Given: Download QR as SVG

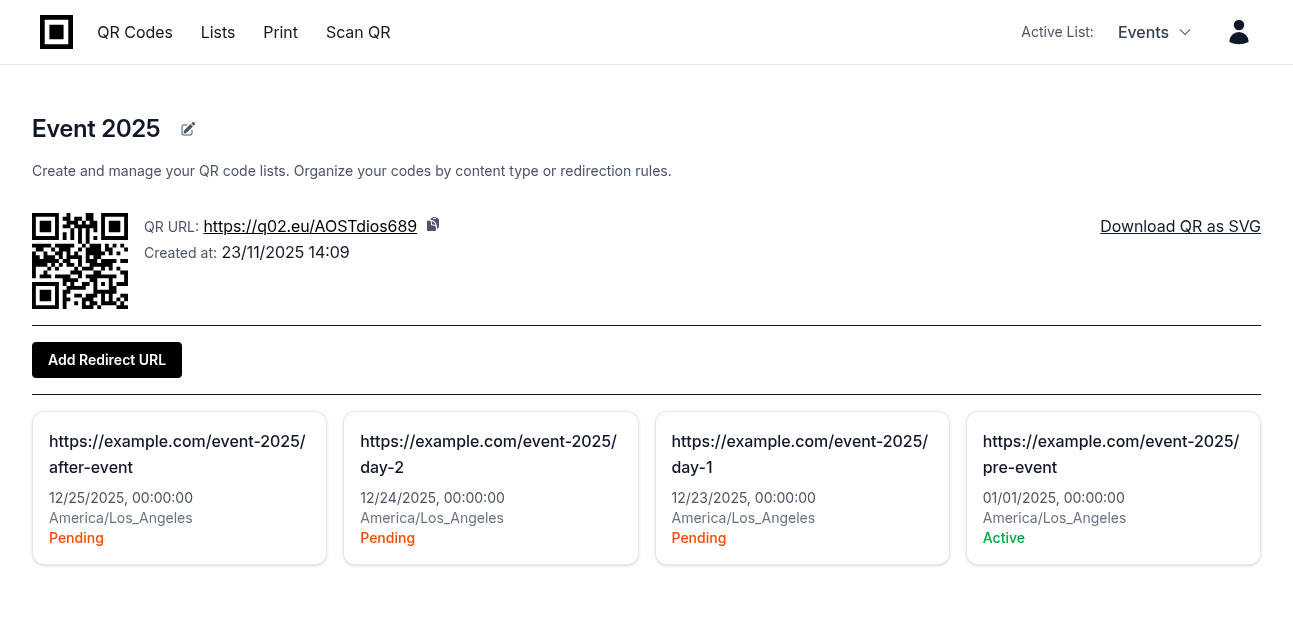Looking at the screenshot, I should (1180, 226).
